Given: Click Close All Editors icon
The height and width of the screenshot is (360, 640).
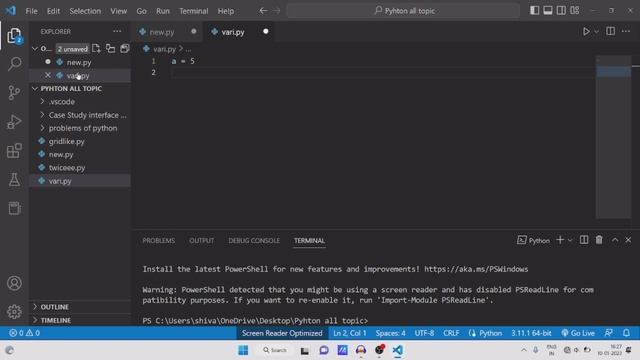Looking at the screenshot, I should click(x=124, y=49).
